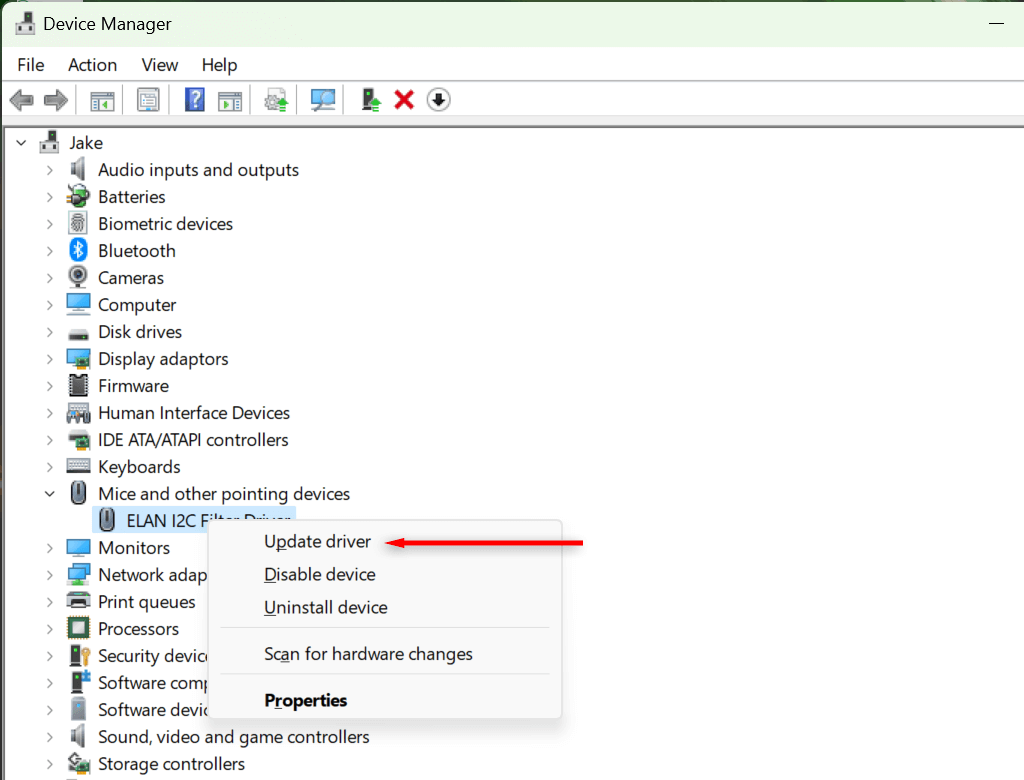This screenshot has width=1024, height=780.
Task: Click the Bluetooth category icon
Action: pyautogui.click(x=78, y=250)
